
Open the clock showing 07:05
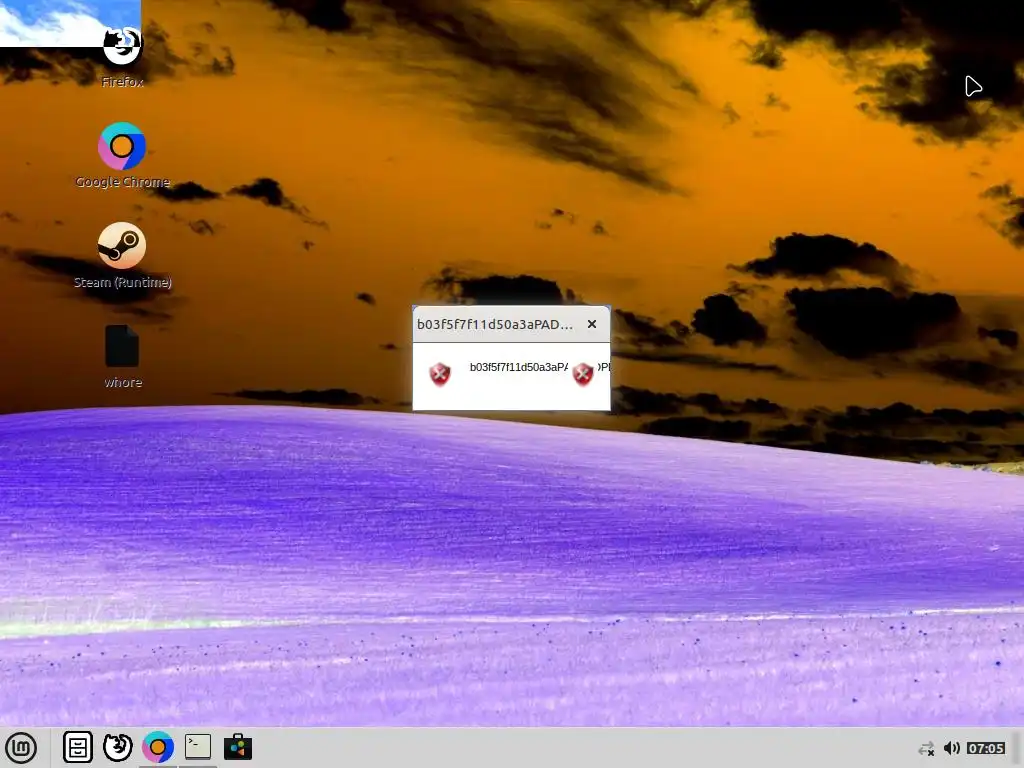tap(985, 748)
